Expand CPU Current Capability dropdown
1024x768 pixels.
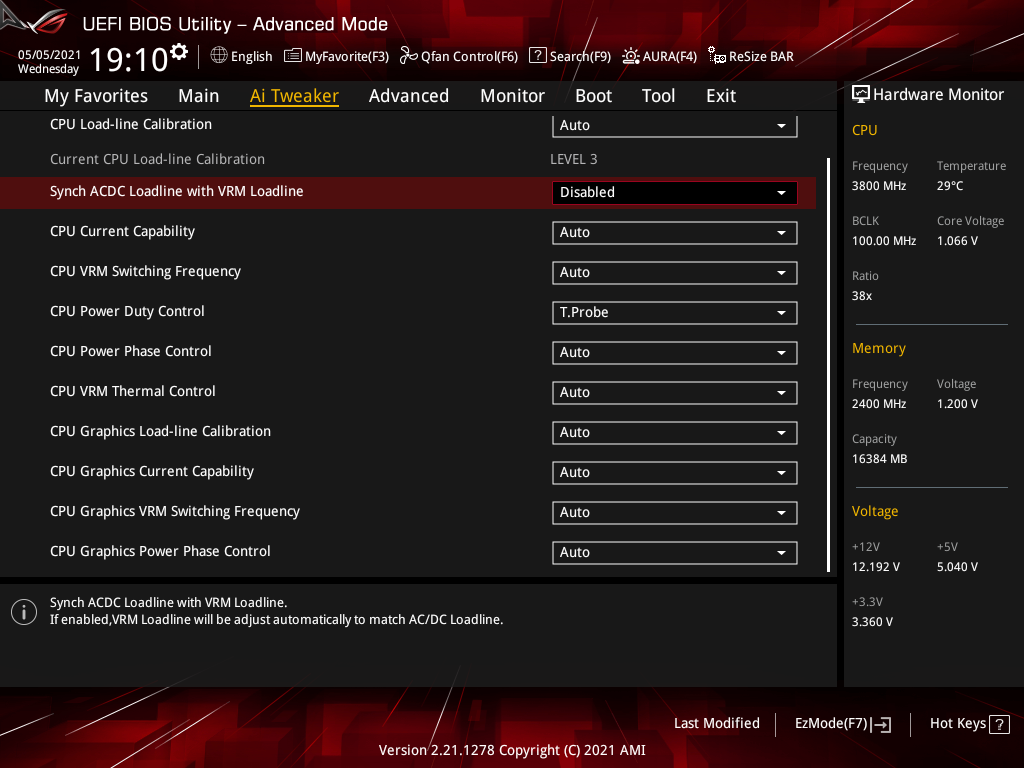pos(675,232)
